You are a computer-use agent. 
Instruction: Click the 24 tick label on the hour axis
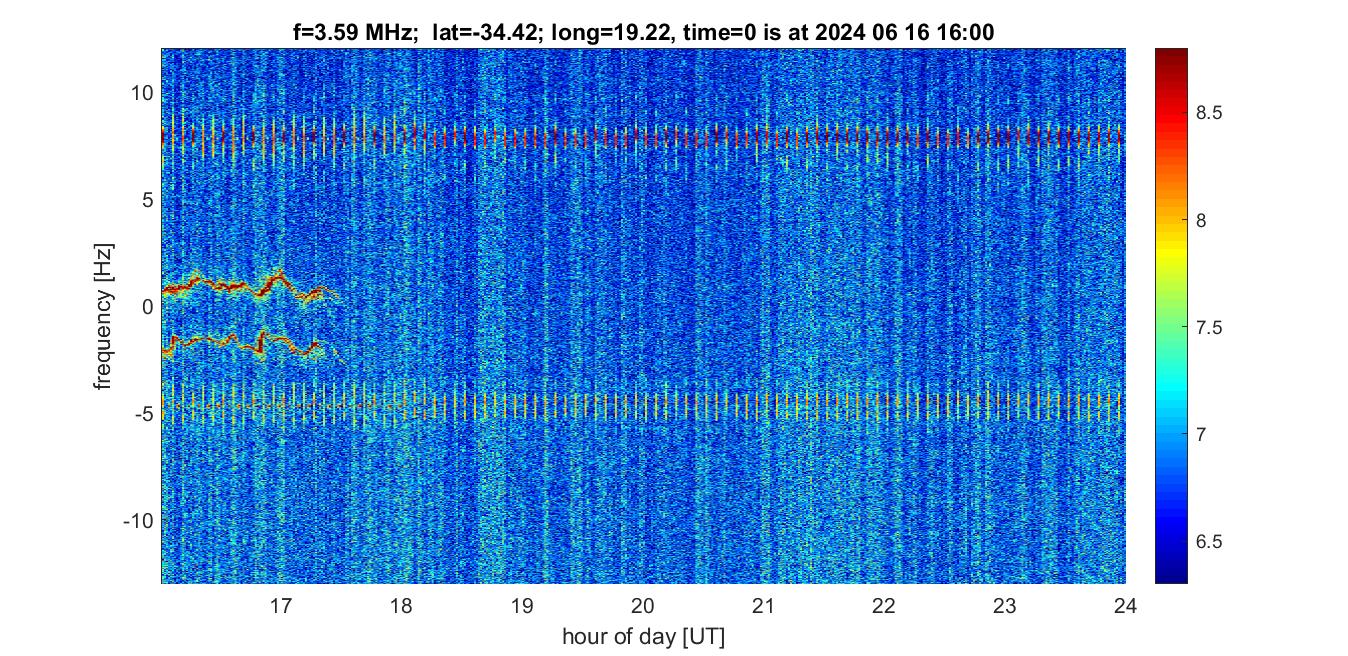(x=1125, y=605)
